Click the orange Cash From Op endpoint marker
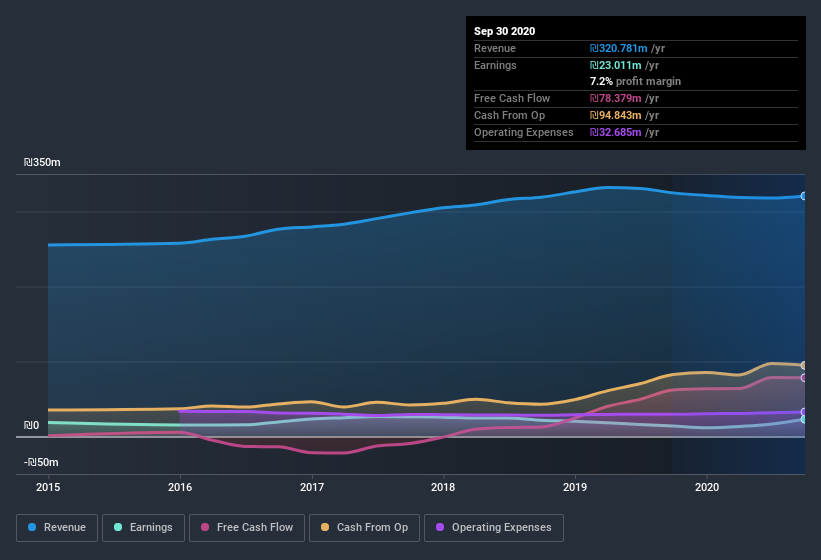The height and width of the screenshot is (560, 821). point(804,366)
